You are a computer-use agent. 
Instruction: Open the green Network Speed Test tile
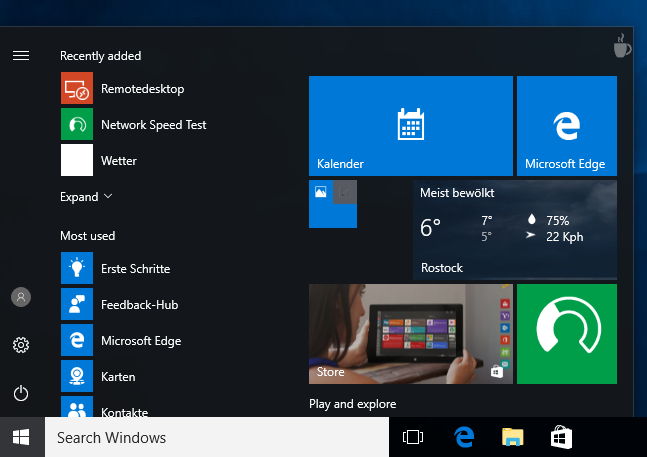567,334
